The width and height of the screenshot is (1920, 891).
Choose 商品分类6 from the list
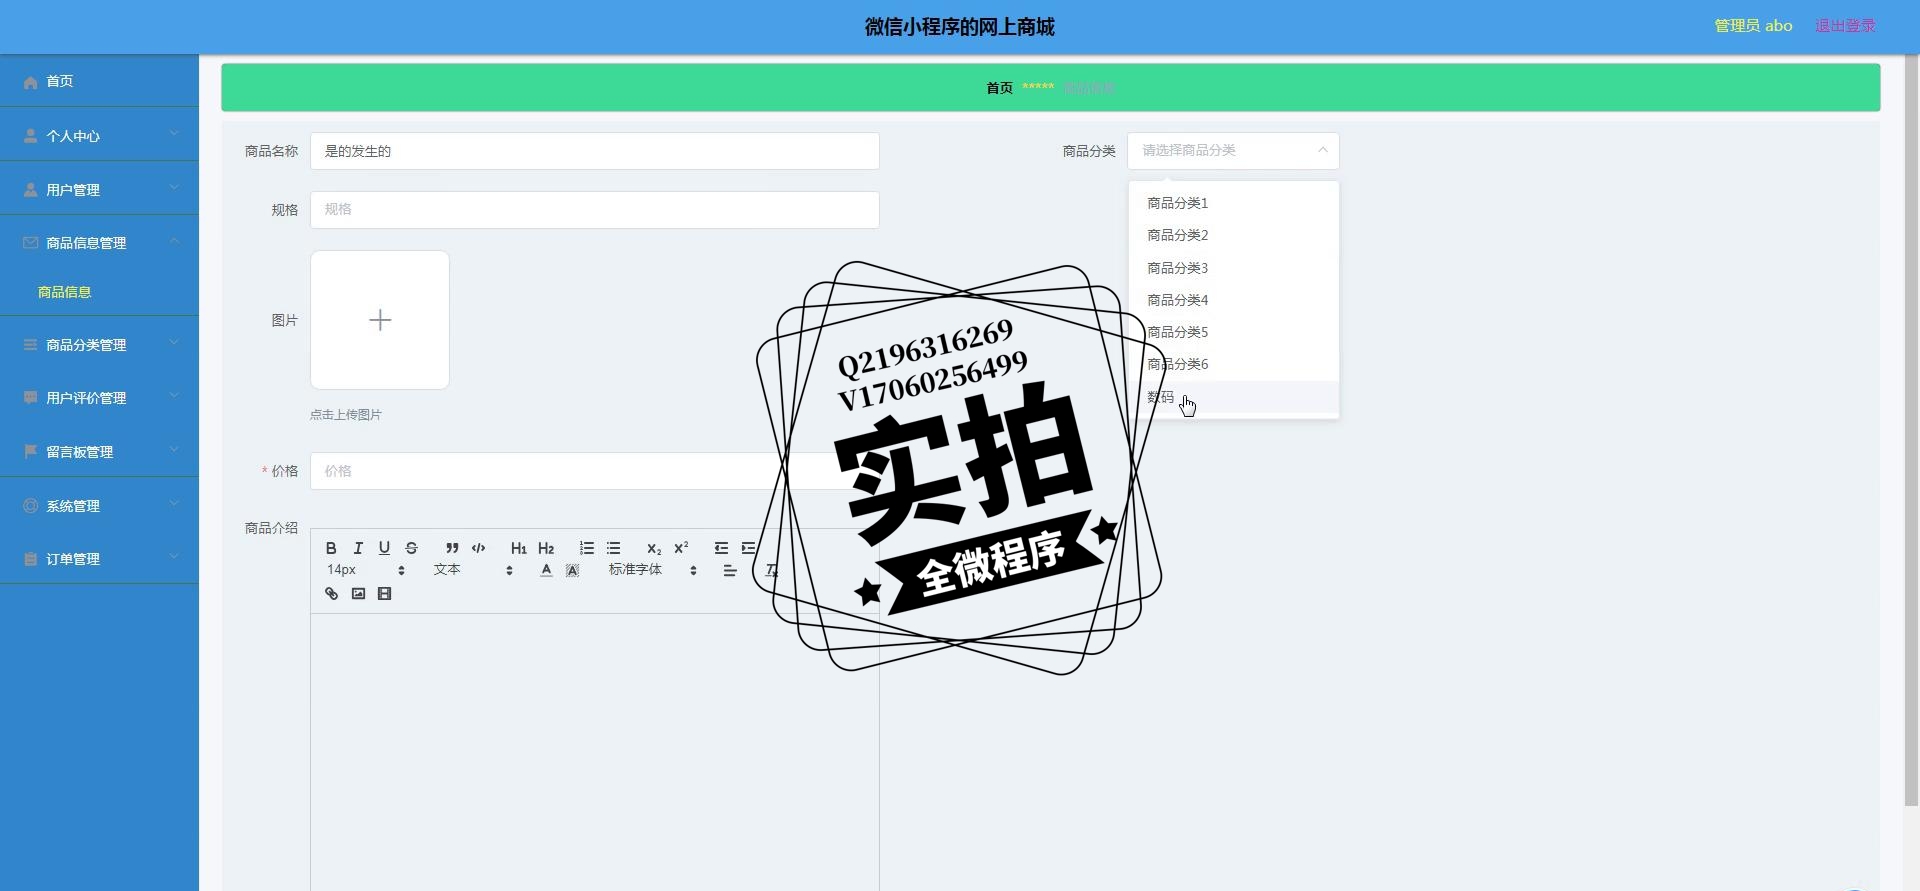[x=1233, y=364]
